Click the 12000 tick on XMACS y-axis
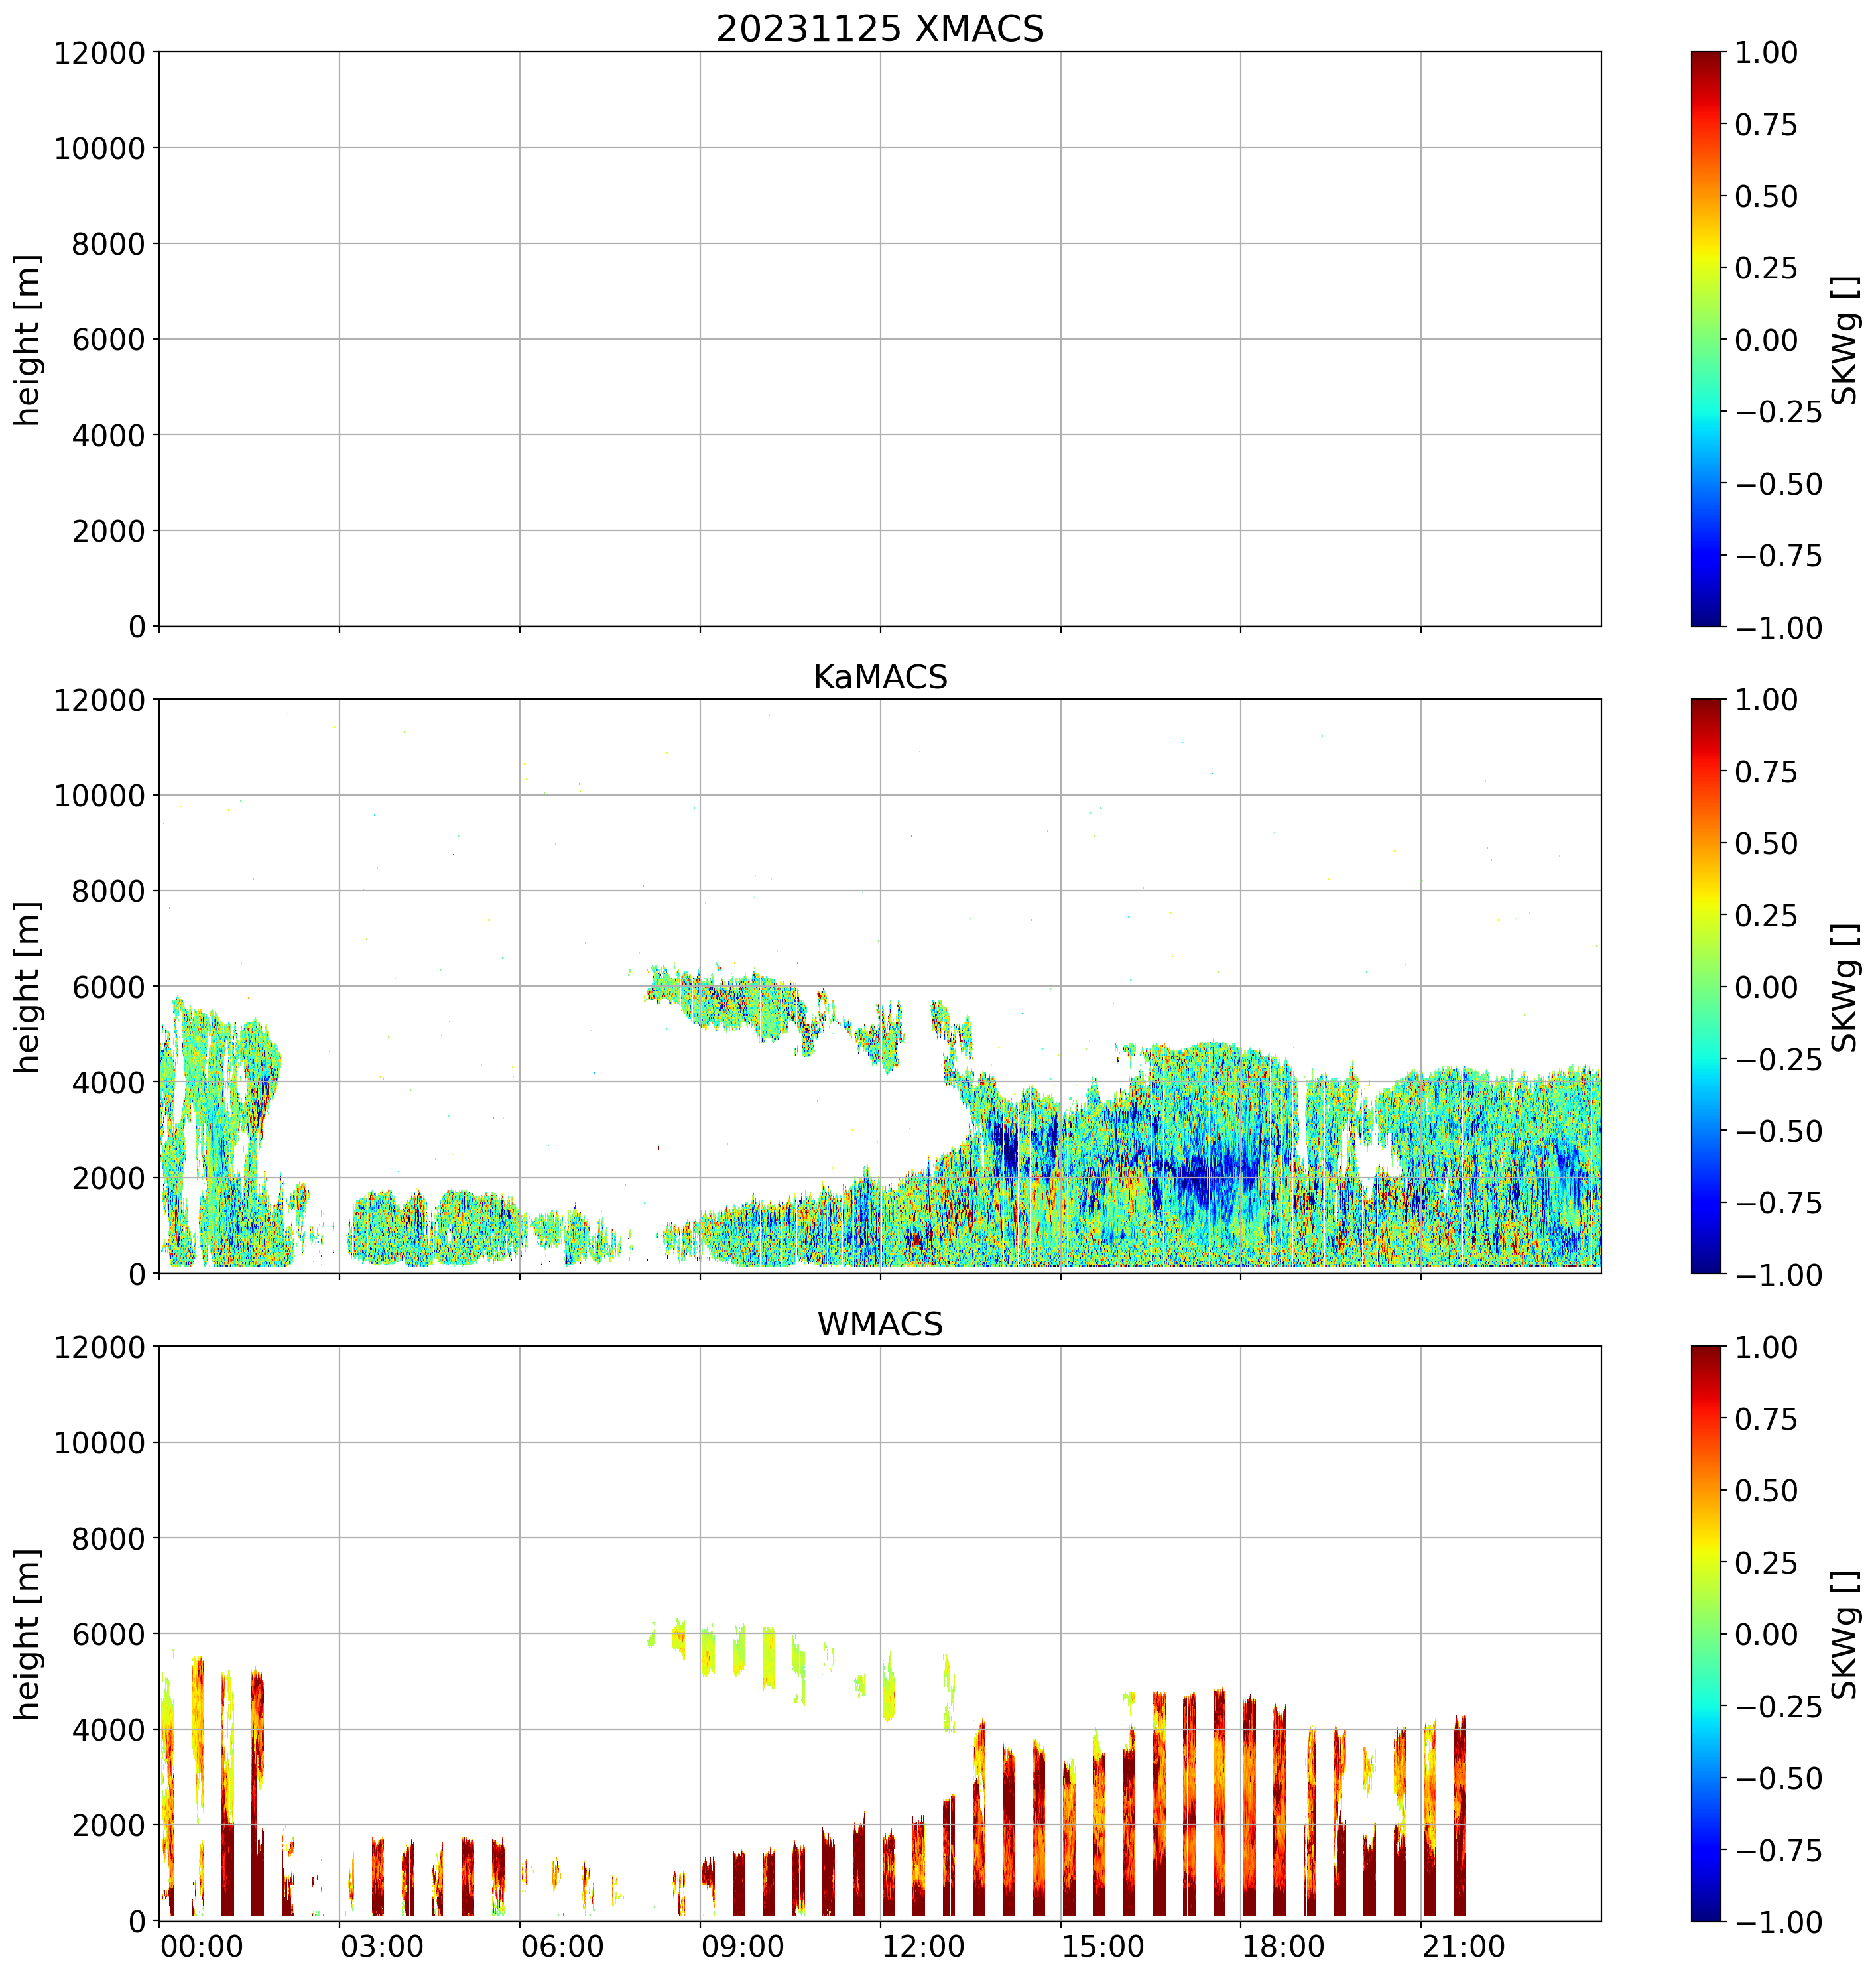 99,52
